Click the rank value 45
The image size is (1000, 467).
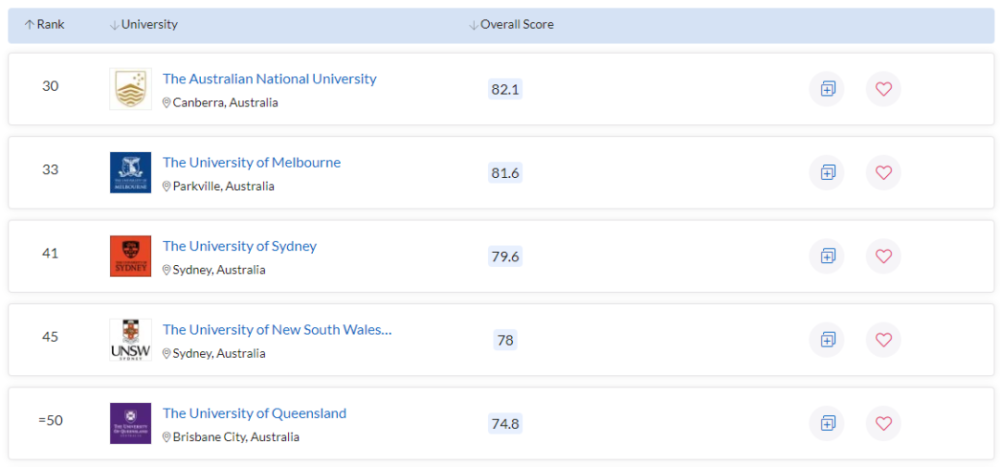pyautogui.click(x=50, y=337)
